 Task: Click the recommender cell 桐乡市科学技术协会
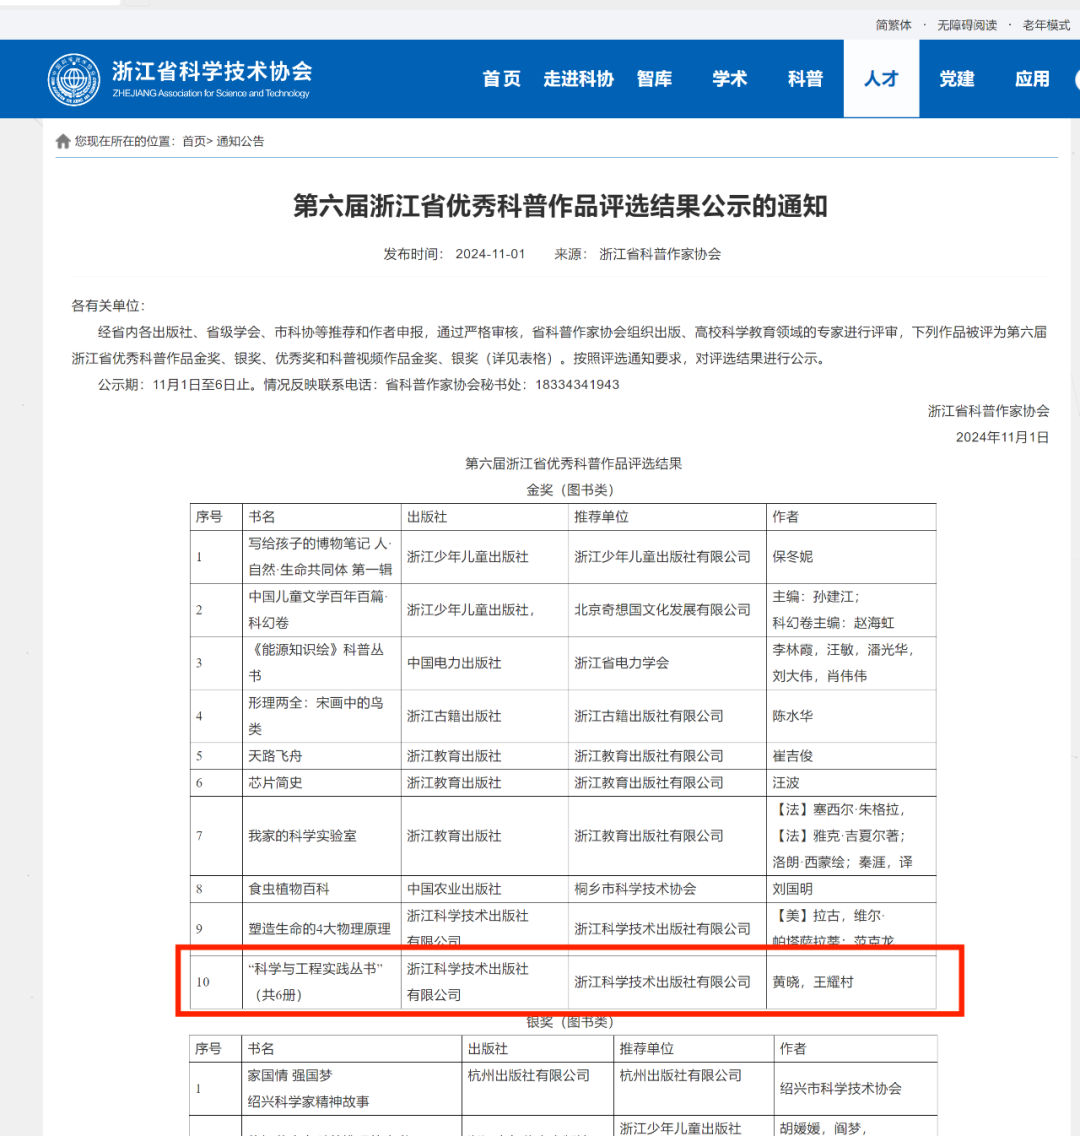(635, 889)
